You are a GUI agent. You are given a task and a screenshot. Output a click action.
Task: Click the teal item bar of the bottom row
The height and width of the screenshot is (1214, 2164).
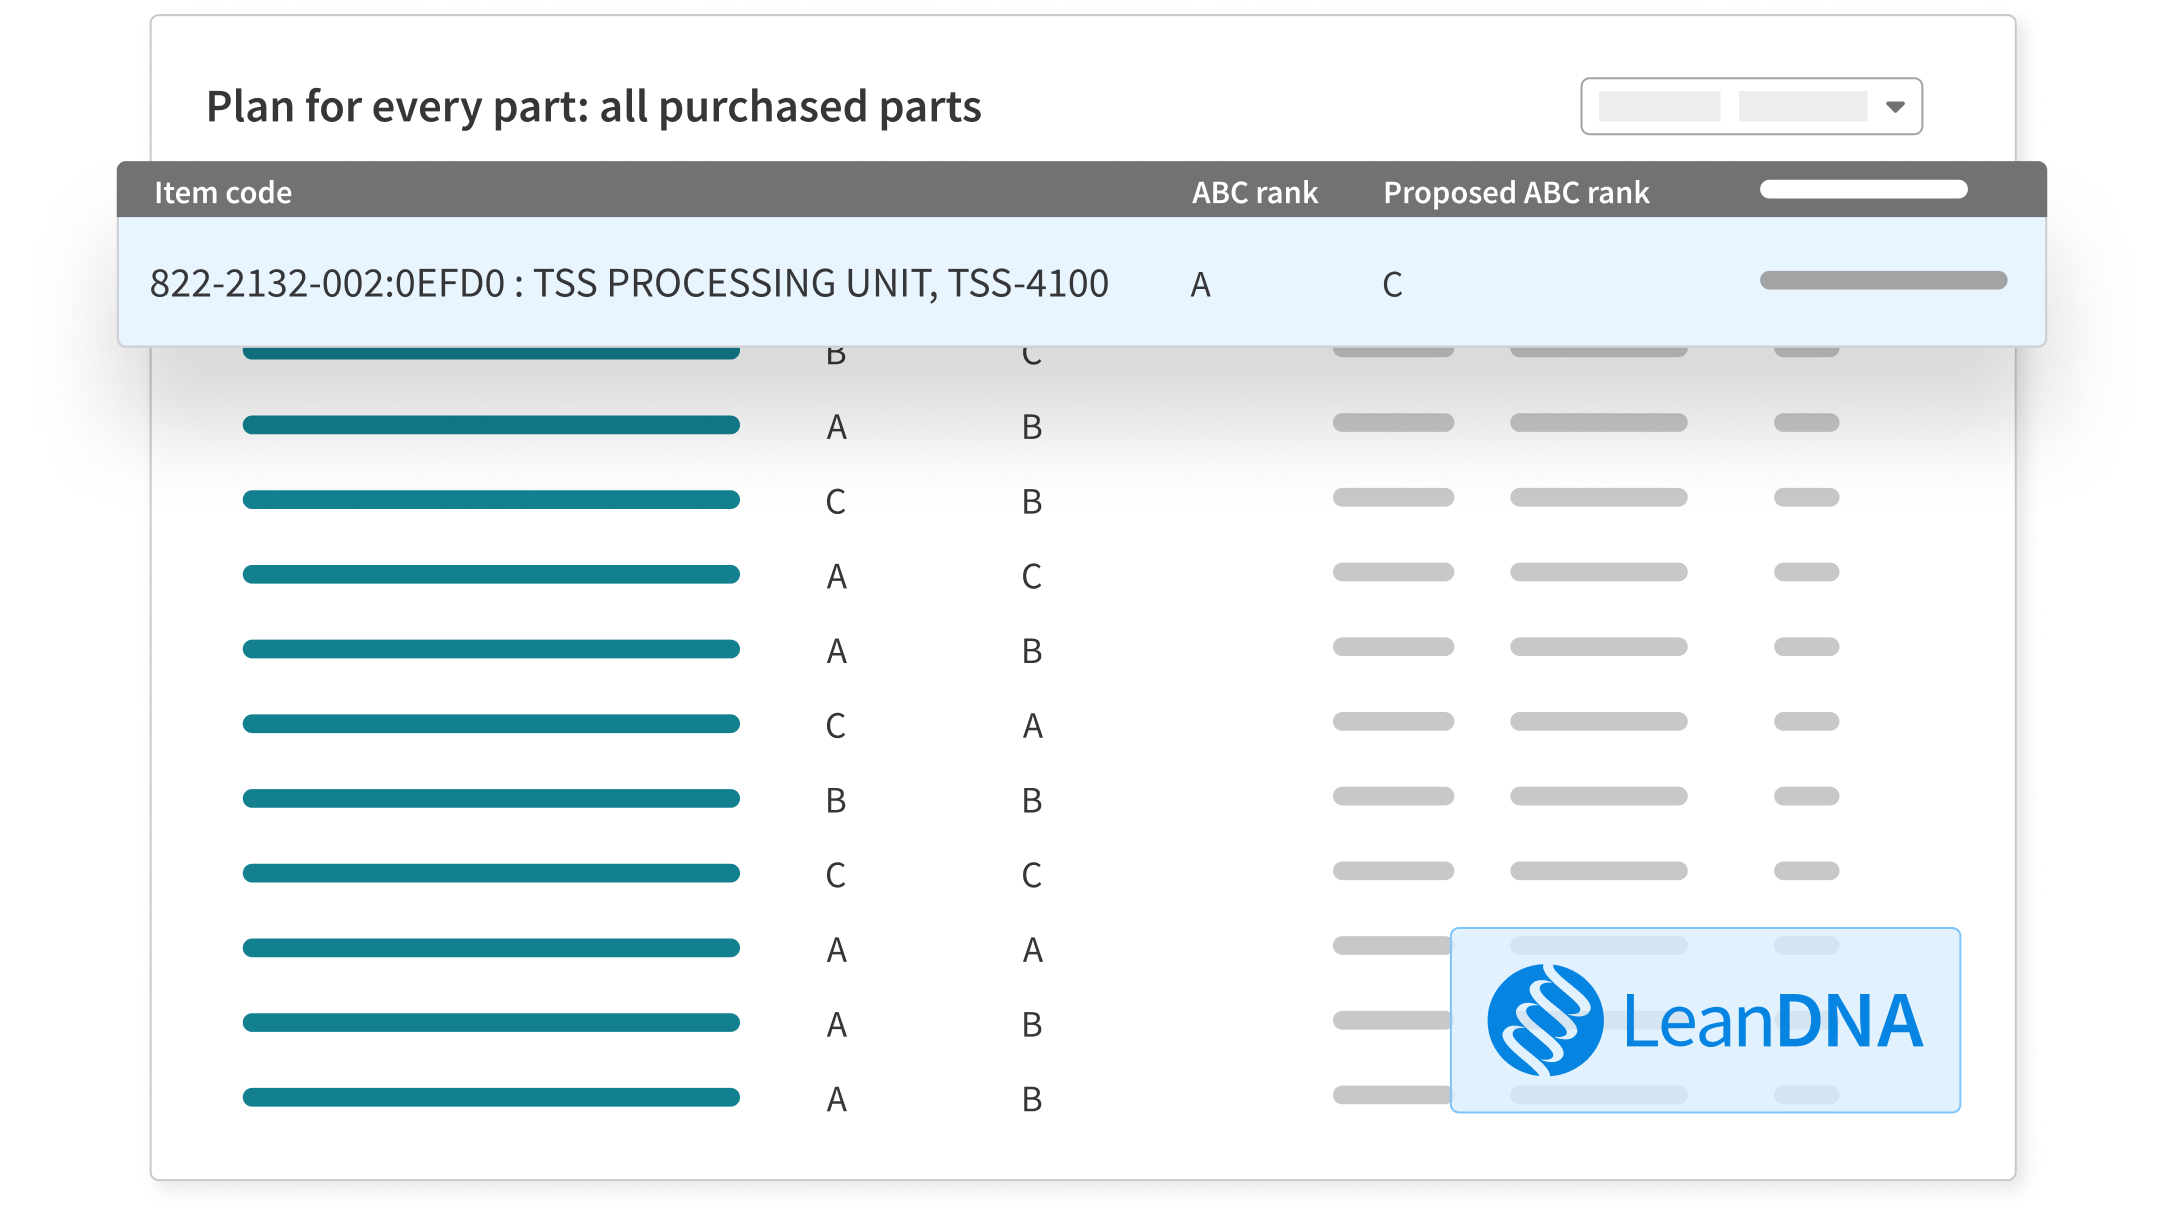tap(491, 1097)
